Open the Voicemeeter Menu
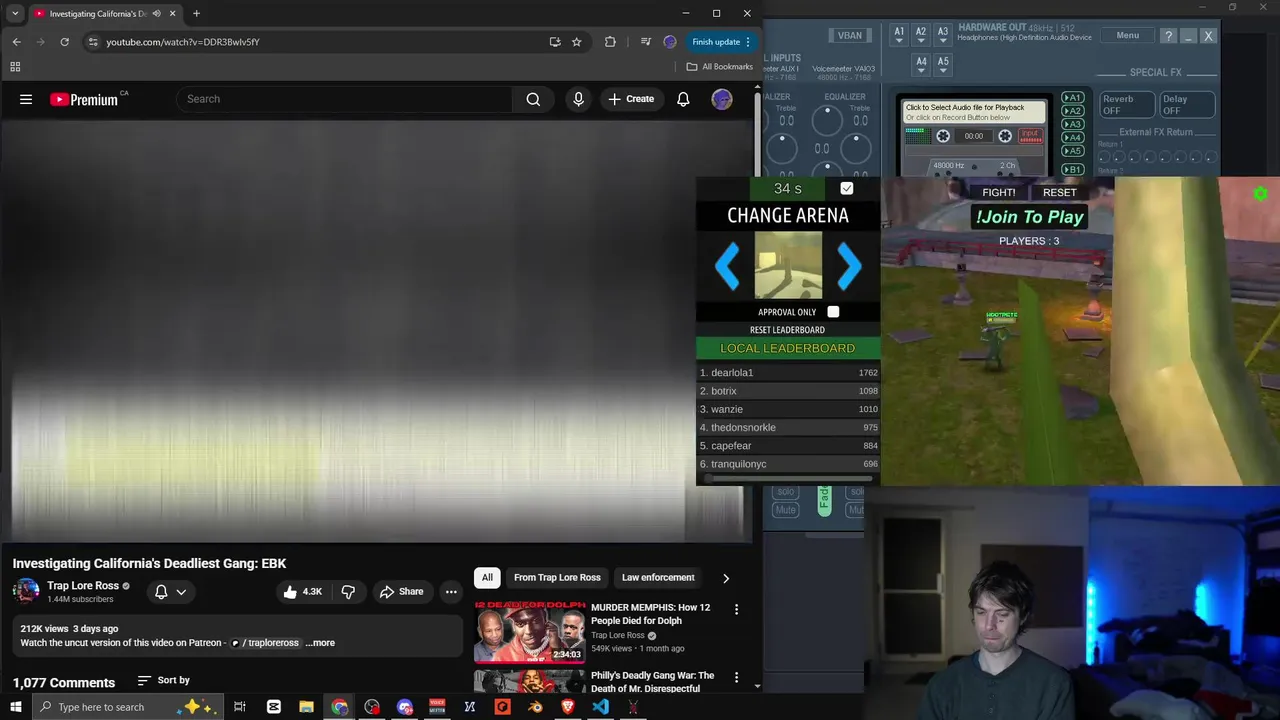 (1127, 35)
